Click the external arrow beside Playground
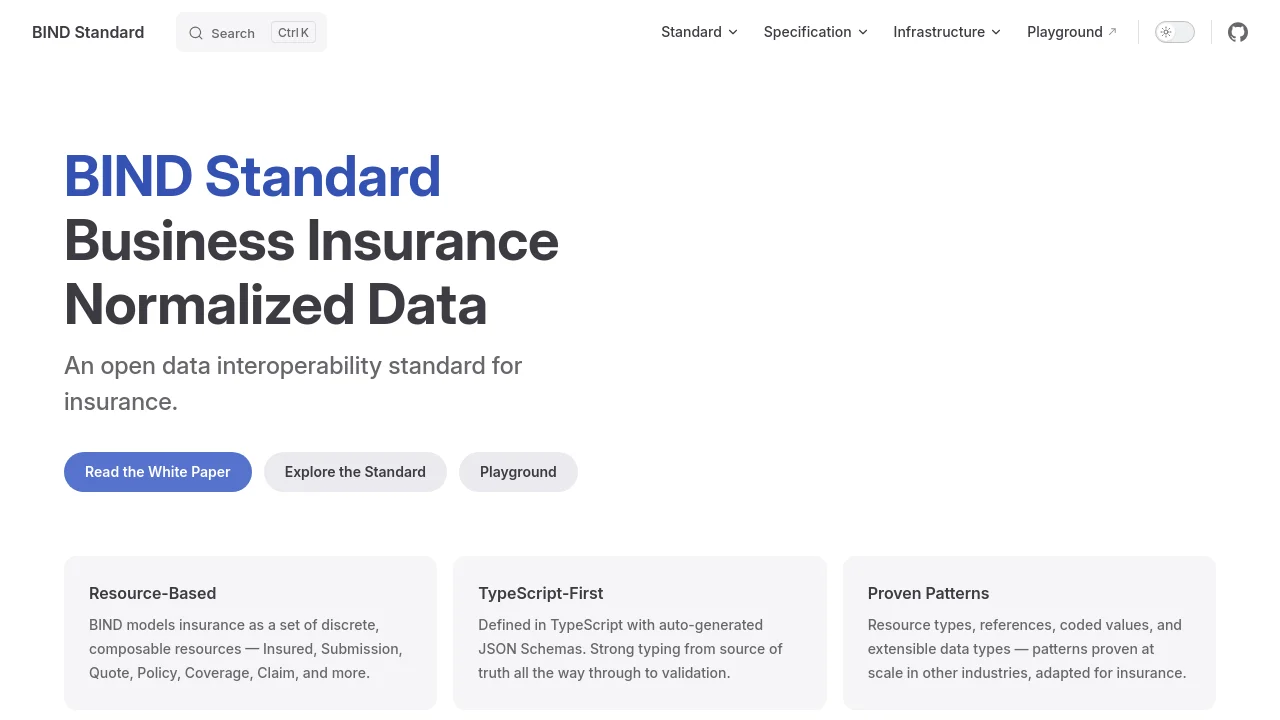 pyautogui.click(x=1112, y=32)
